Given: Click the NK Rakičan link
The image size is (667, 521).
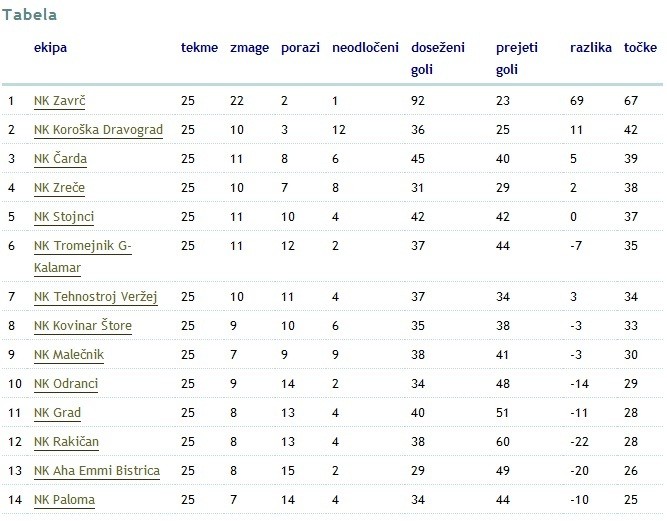Looking at the screenshot, I should click(67, 442).
